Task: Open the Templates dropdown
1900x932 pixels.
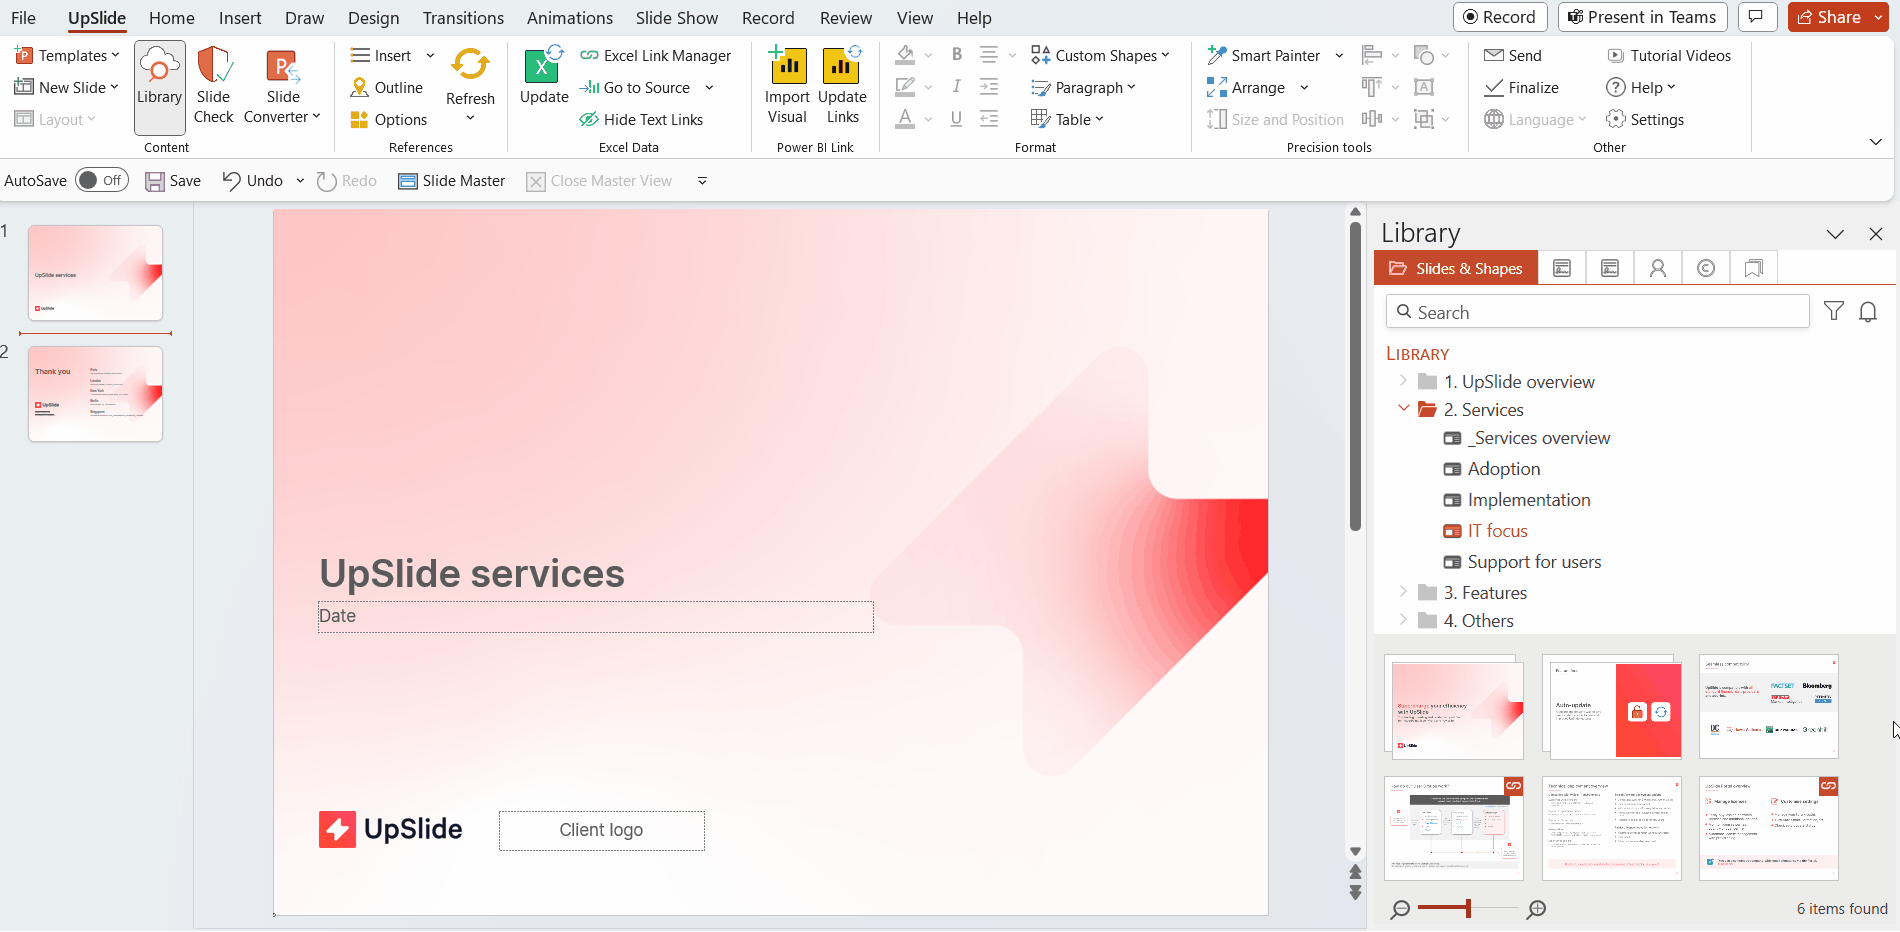Action: (x=67, y=56)
